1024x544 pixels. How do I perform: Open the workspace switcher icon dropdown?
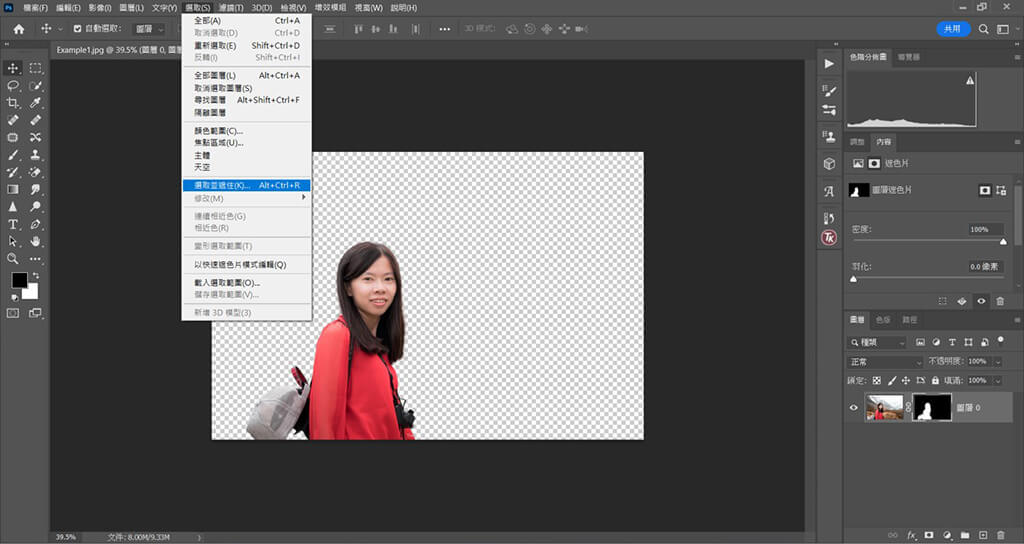coord(1004,29)
